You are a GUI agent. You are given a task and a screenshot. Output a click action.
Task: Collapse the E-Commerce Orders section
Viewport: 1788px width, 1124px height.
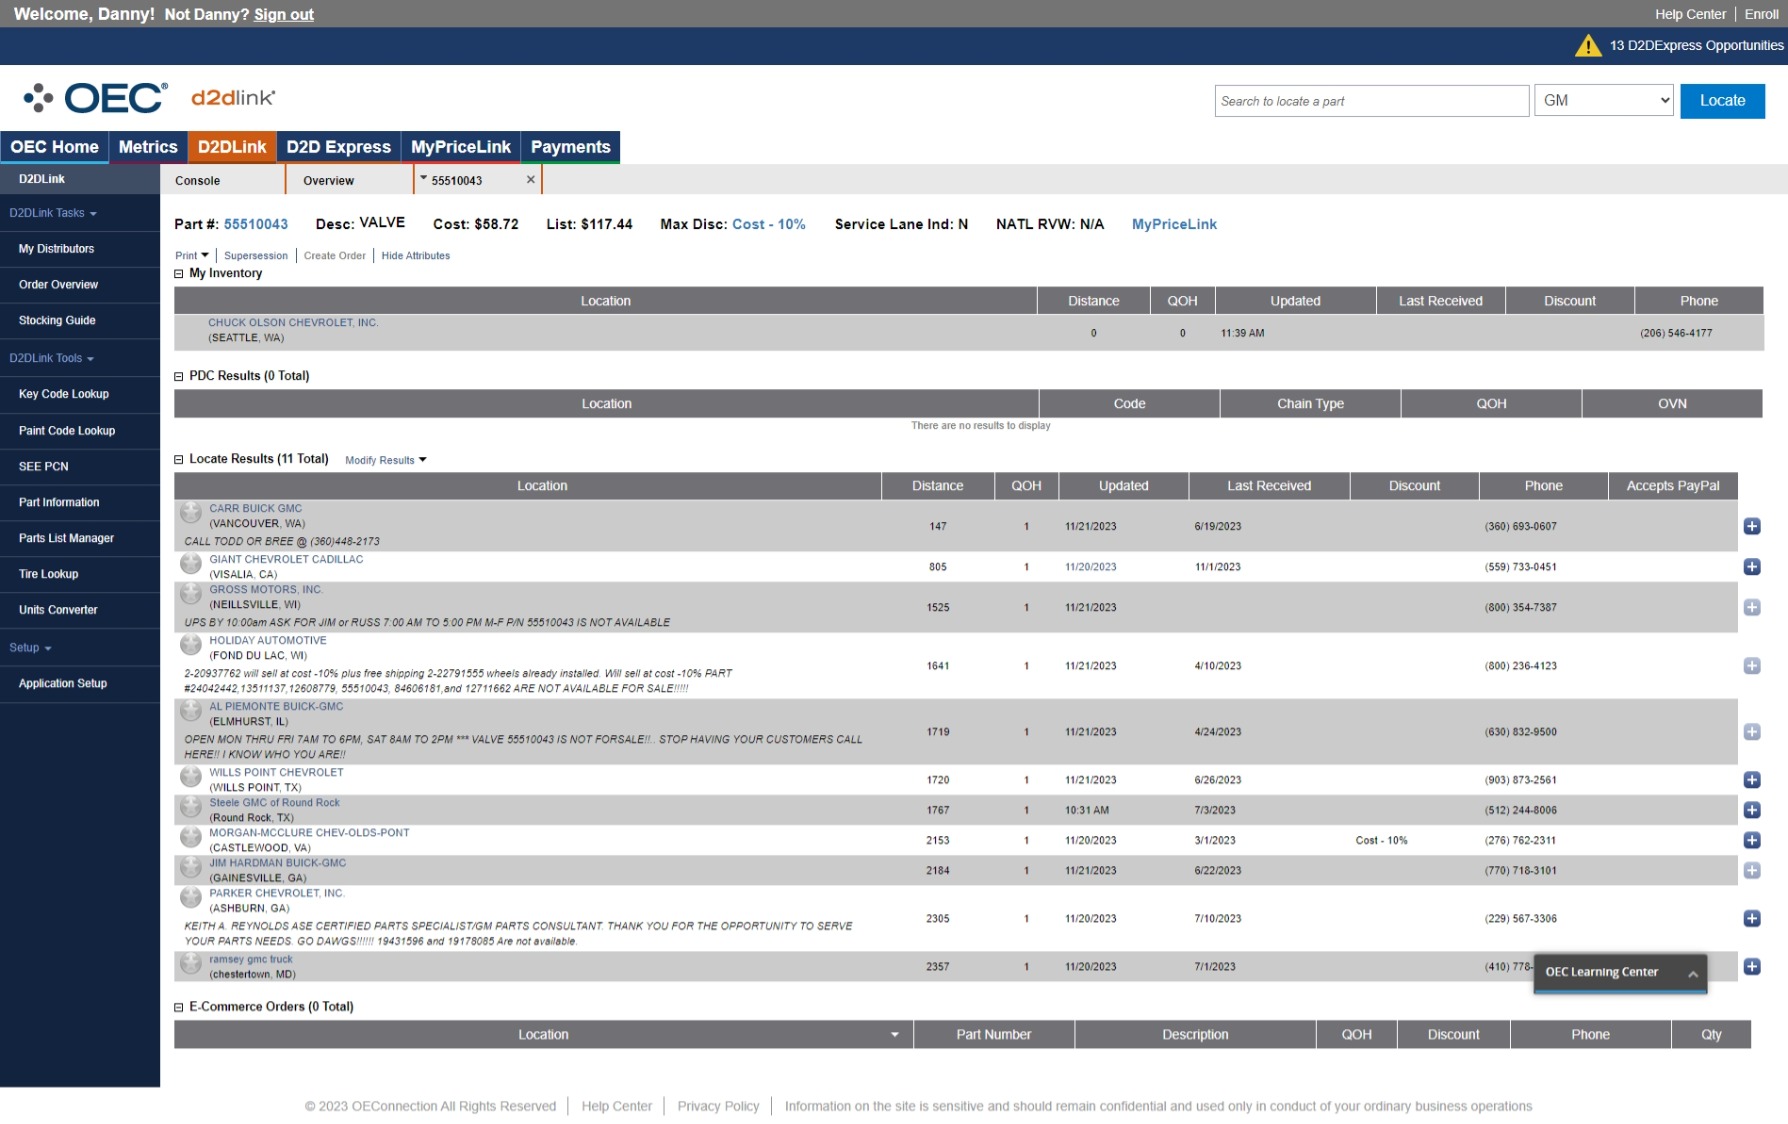(x=179, y=1008)
